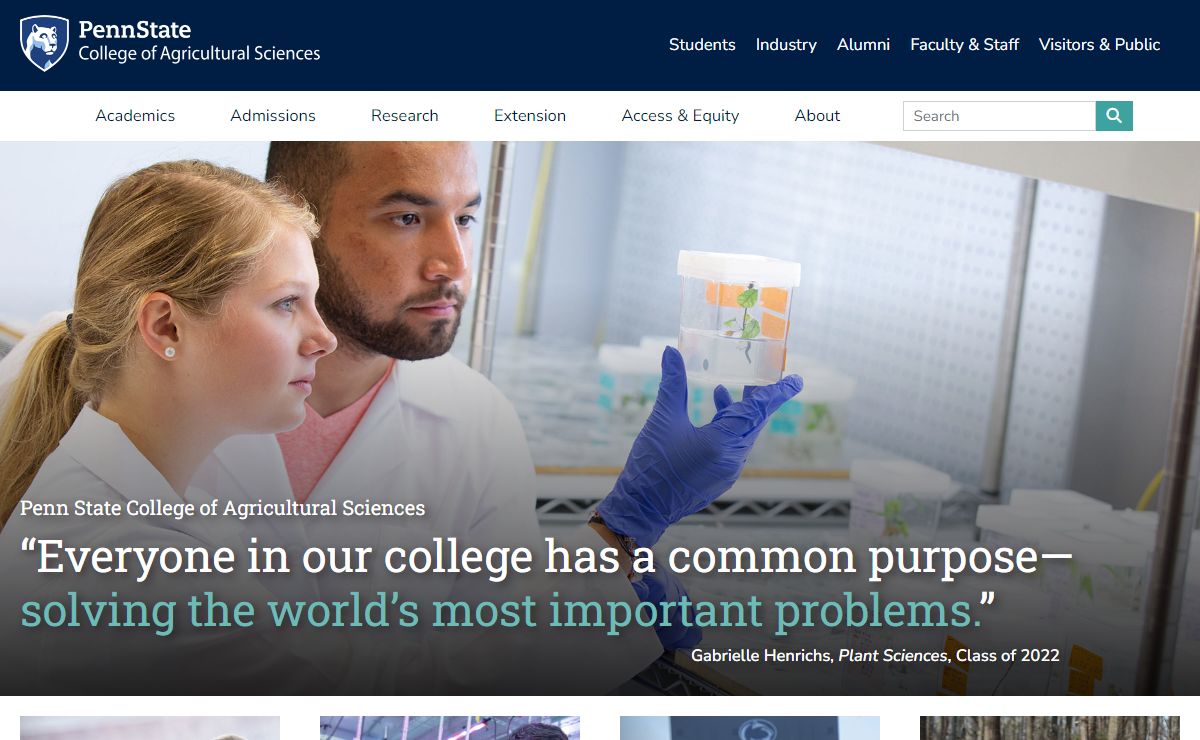Open the Admissions menu

[273, 116]
